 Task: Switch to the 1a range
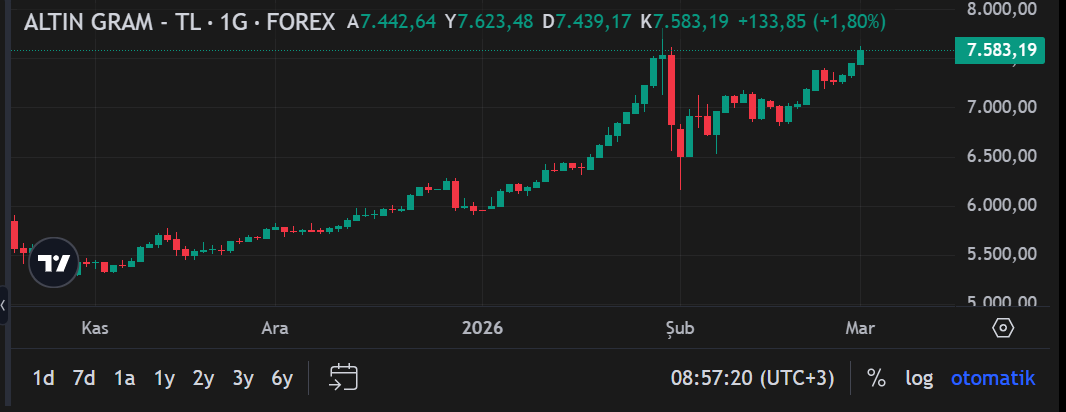(x=124, y=378)
